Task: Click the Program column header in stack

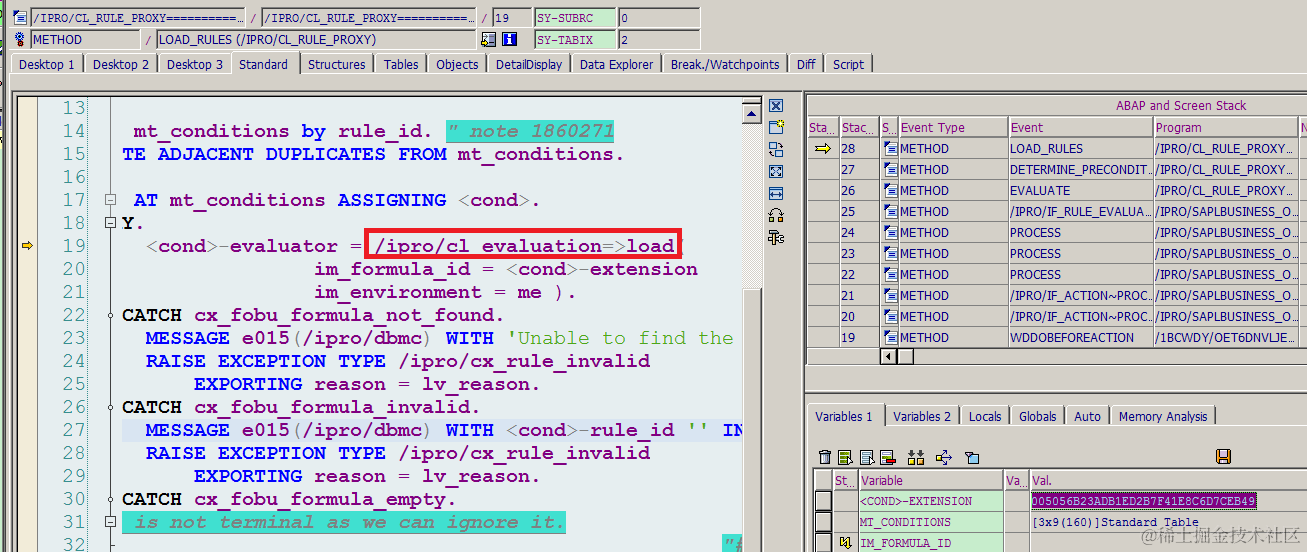Action: click(1225, 128)
